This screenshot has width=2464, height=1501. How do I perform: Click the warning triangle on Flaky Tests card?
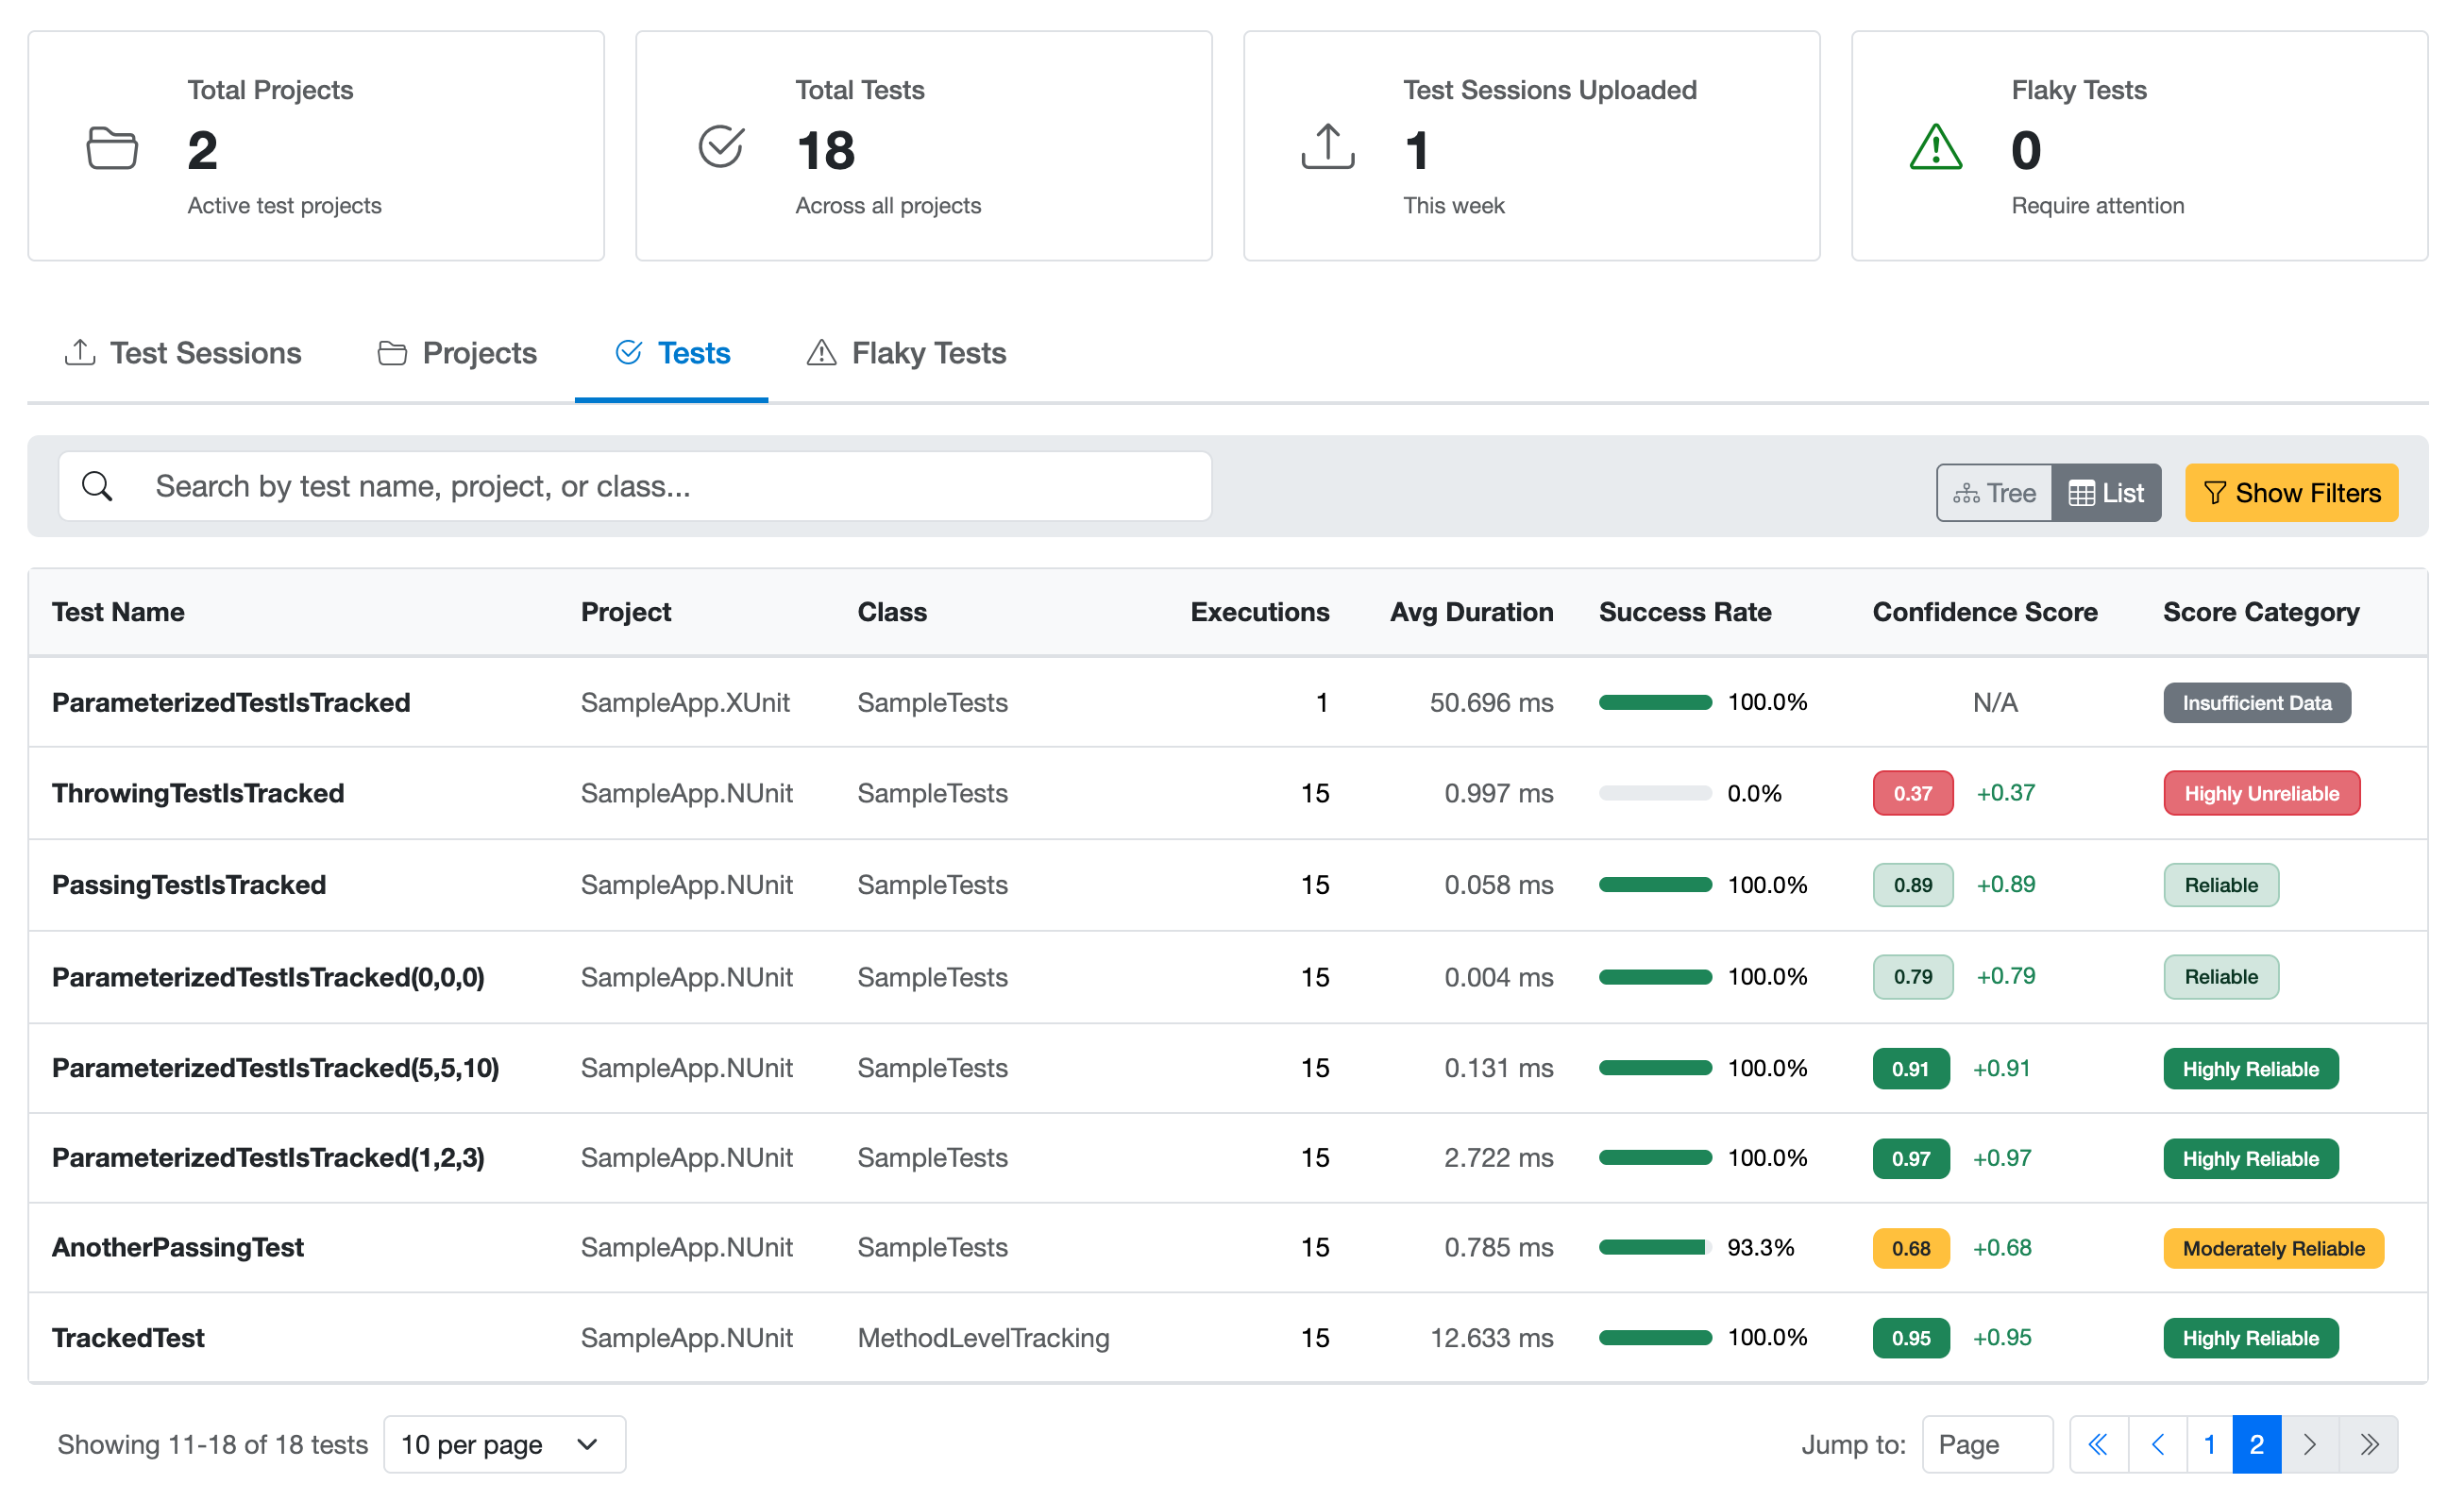pos(1936,150)
